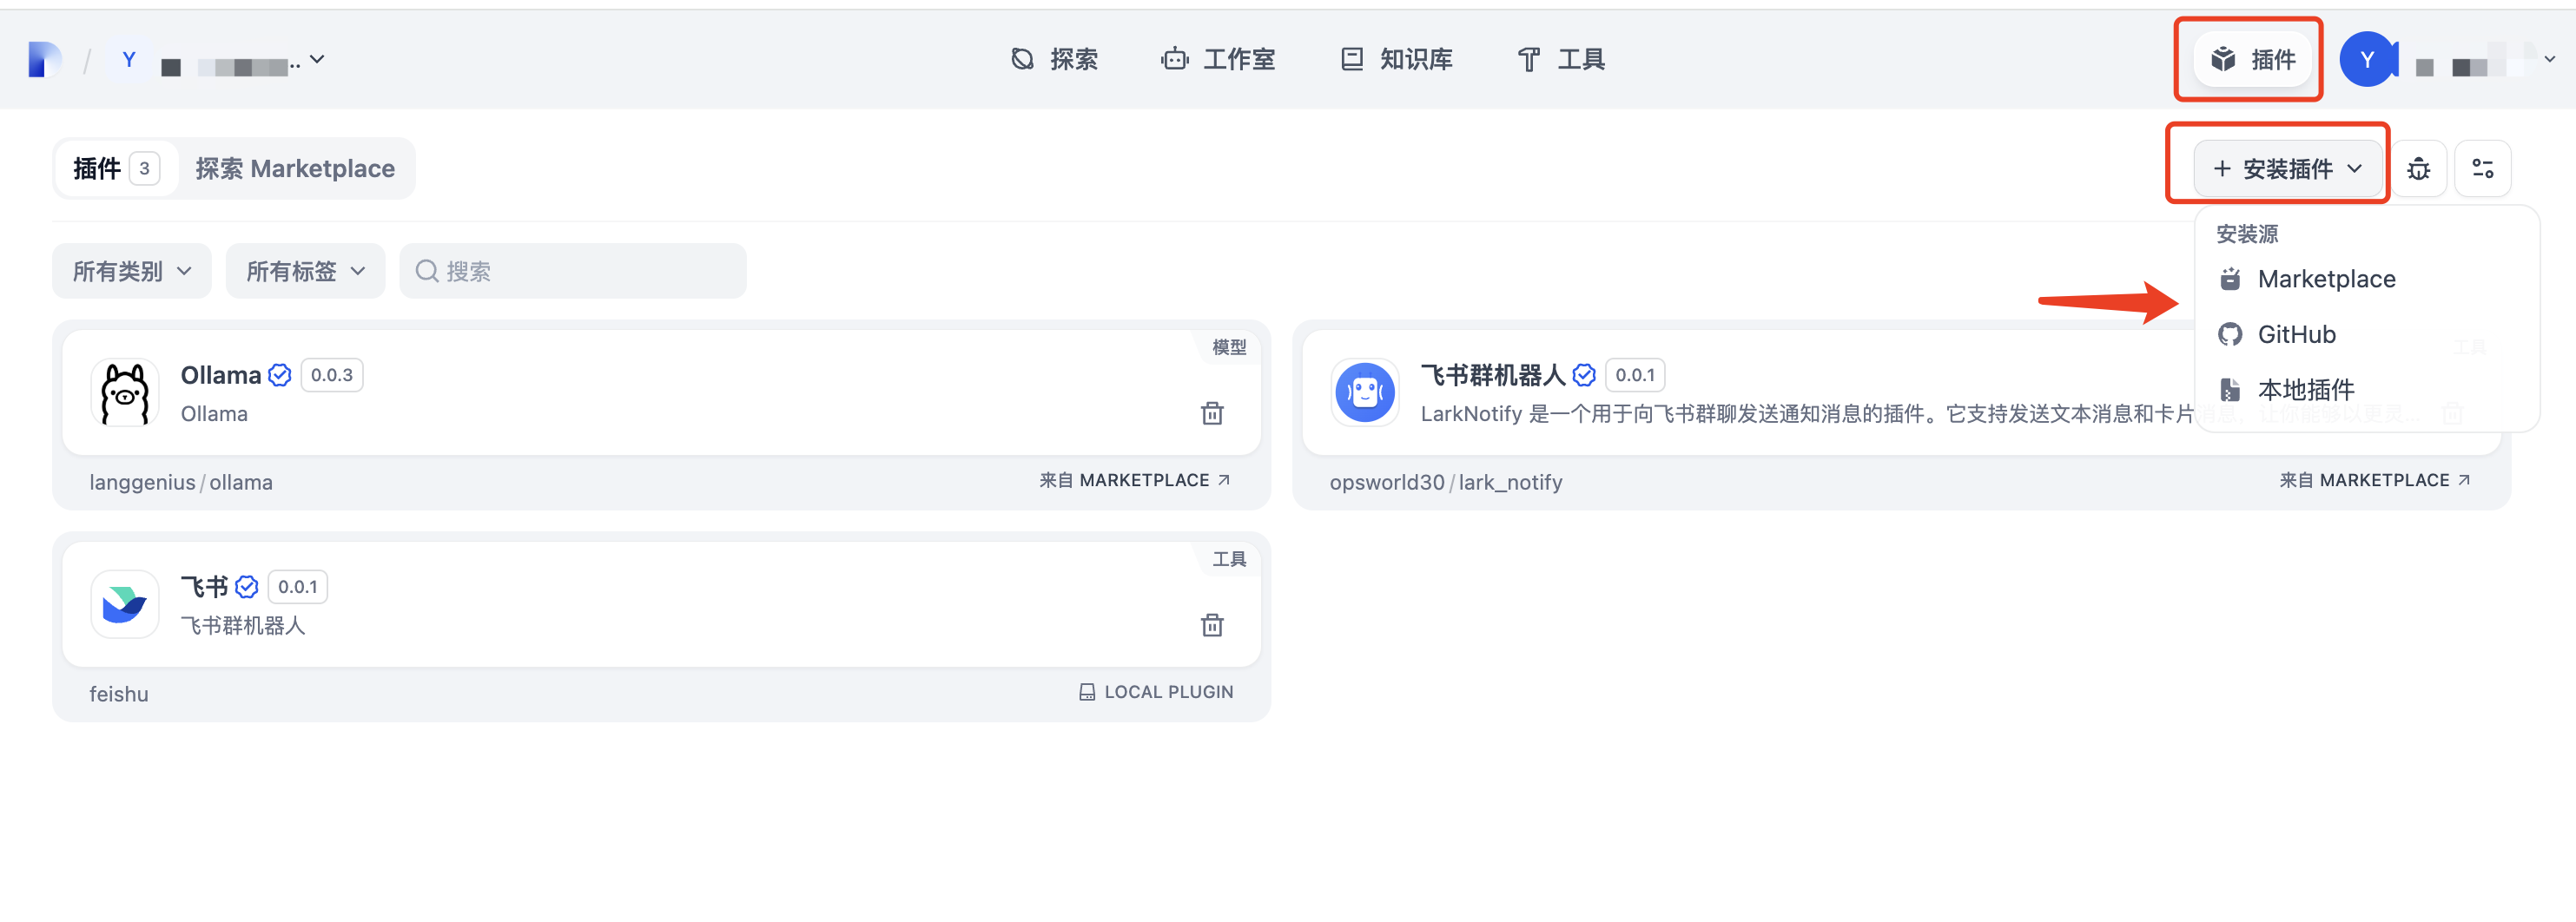The image size is (2576, 922).
Task: Click the 插件 button in header
Action: (x=2253, y=60)
